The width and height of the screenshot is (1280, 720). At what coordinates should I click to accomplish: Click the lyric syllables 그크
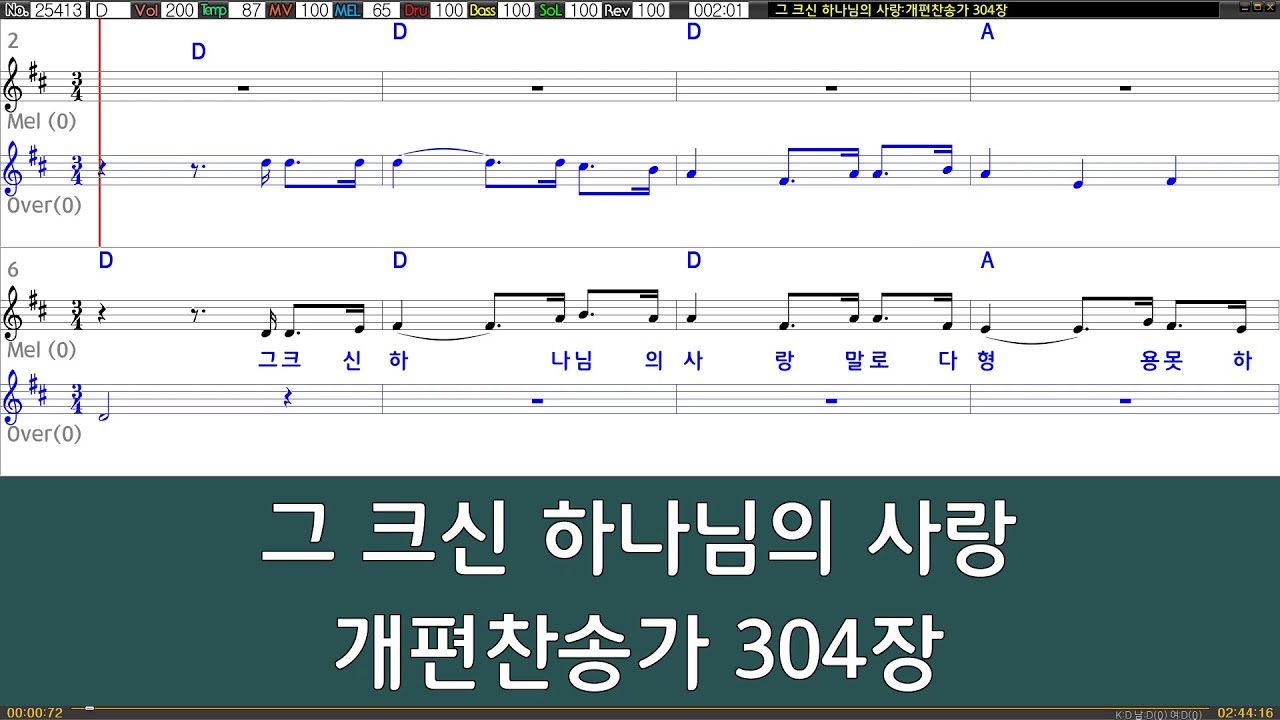pos(279,361)
